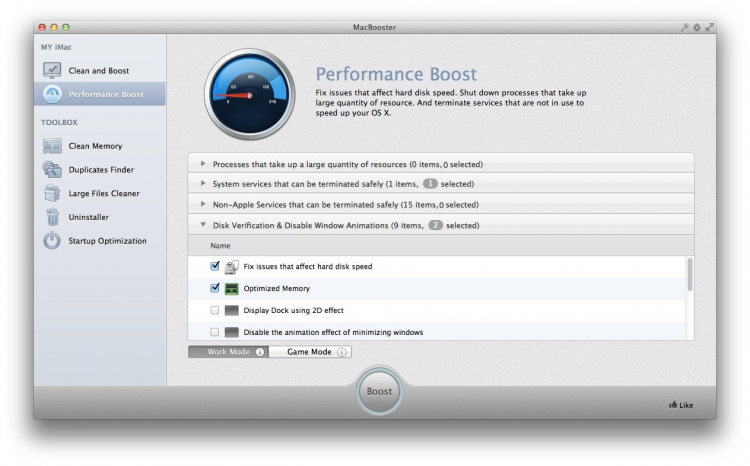The height and width of the screenshot is (466, 750).
Task: Click the thumbs-up Like icon
Action: click(x=673, y=405)
